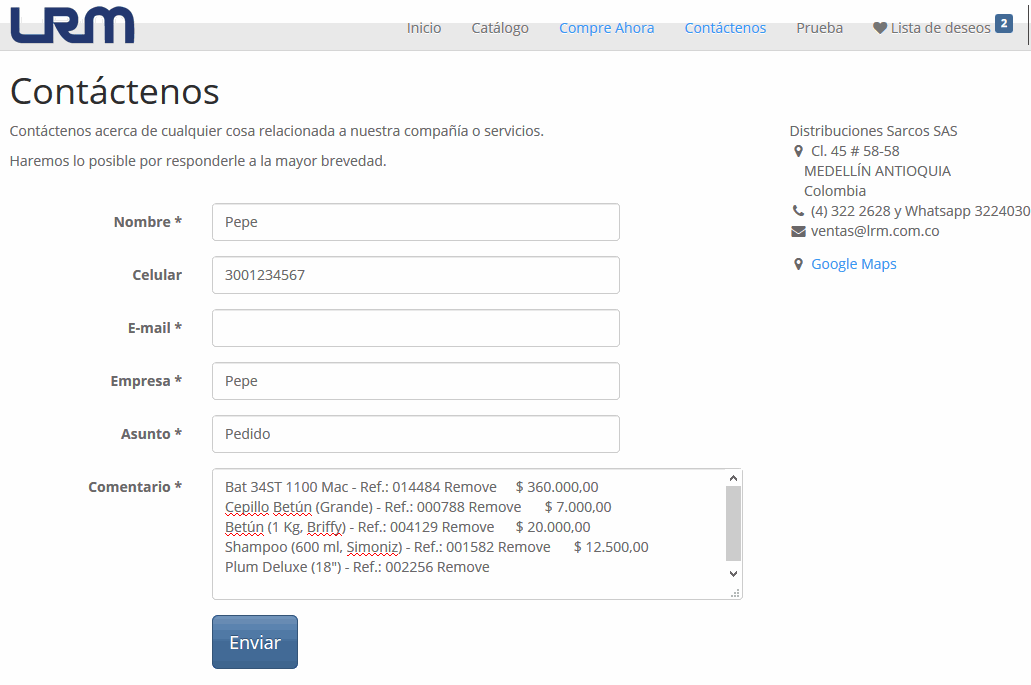The image size is (1031, 685).
Task: Click the Celular field containing 3001234567
Action: coord(415,275)
